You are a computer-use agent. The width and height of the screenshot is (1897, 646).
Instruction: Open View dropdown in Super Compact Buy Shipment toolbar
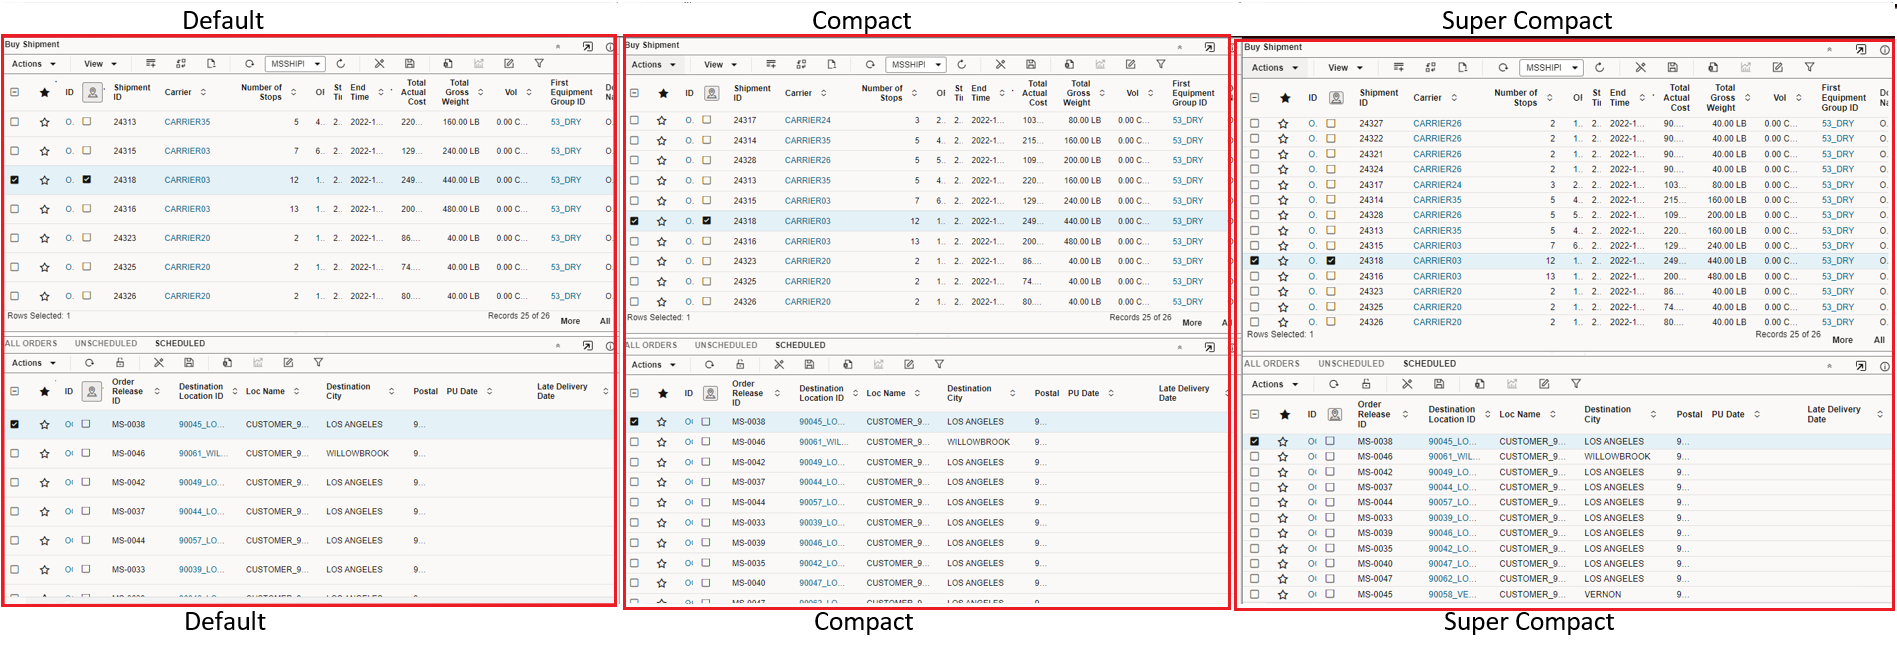pyautogui.click(x=1345, y=68)
